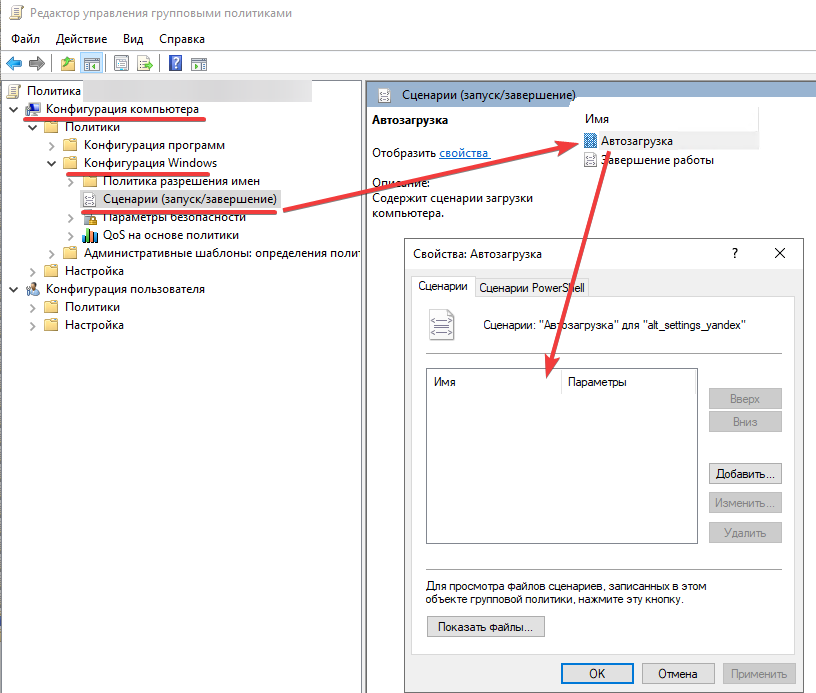Click the Параметры безопасности lock icon

(x=90, y=217)
